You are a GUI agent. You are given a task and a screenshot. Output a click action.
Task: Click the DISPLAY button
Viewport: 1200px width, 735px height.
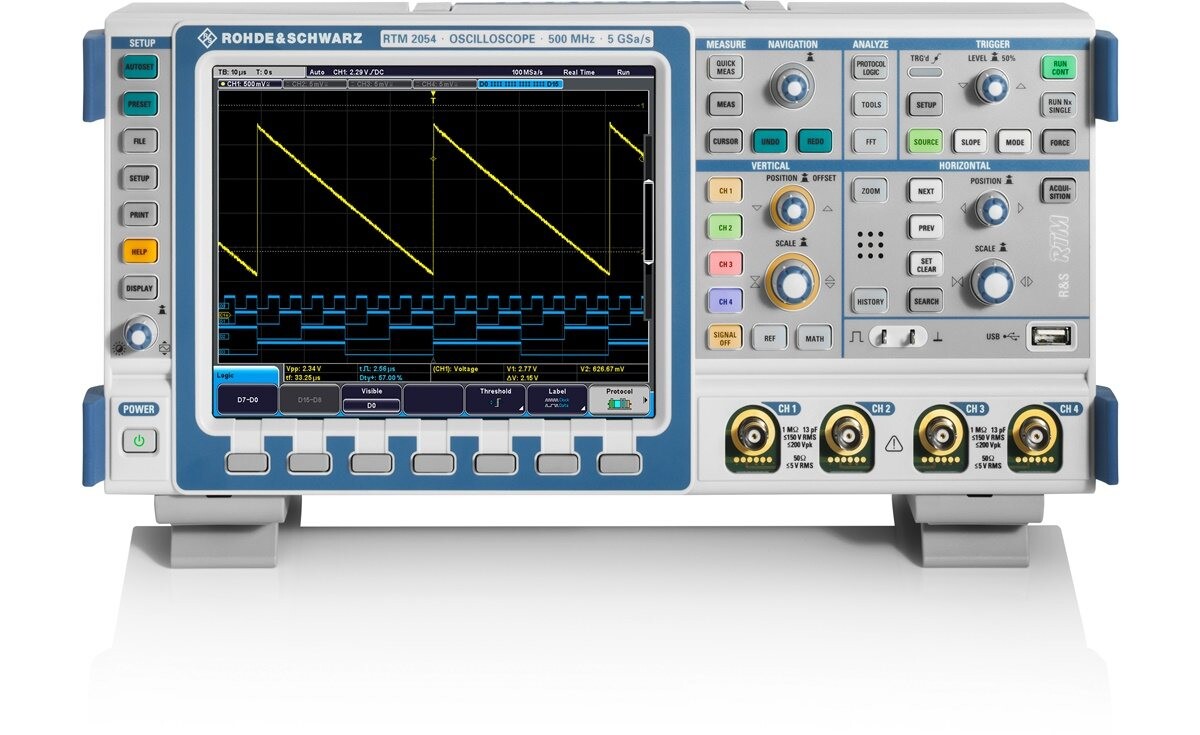(141, 288)
